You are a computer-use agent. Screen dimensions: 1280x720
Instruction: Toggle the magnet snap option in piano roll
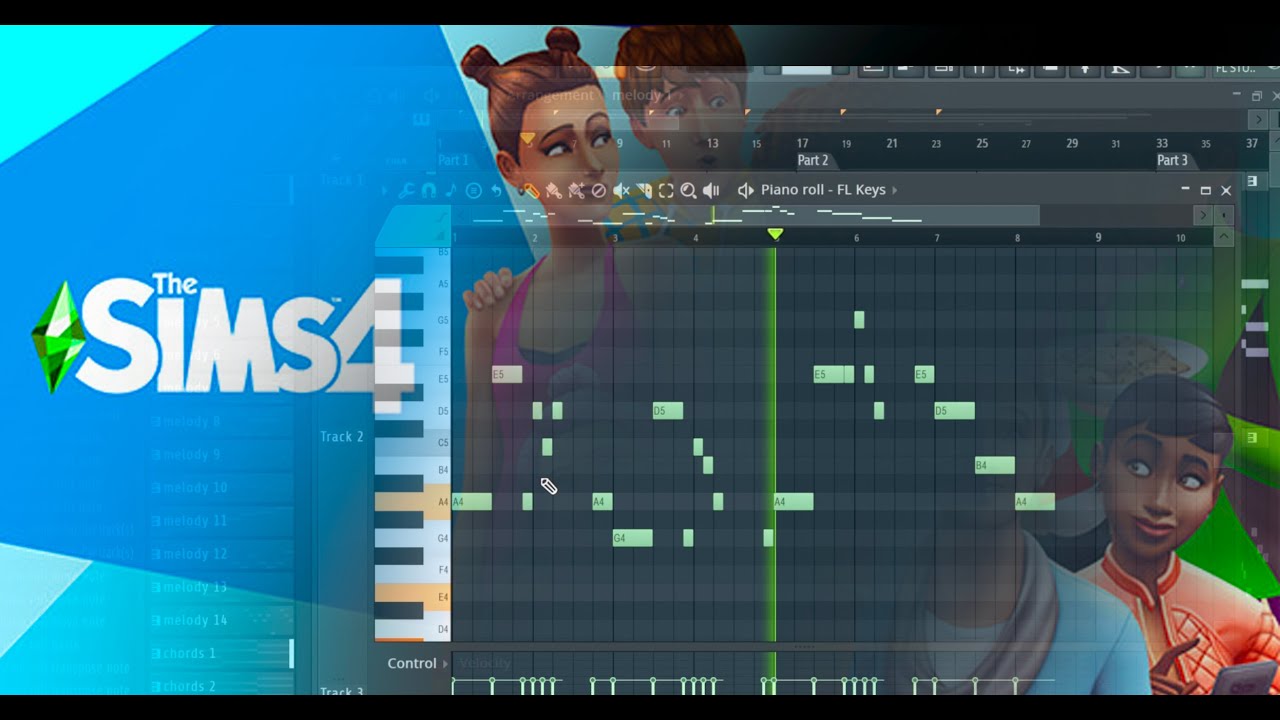click(x=428, y=190)
